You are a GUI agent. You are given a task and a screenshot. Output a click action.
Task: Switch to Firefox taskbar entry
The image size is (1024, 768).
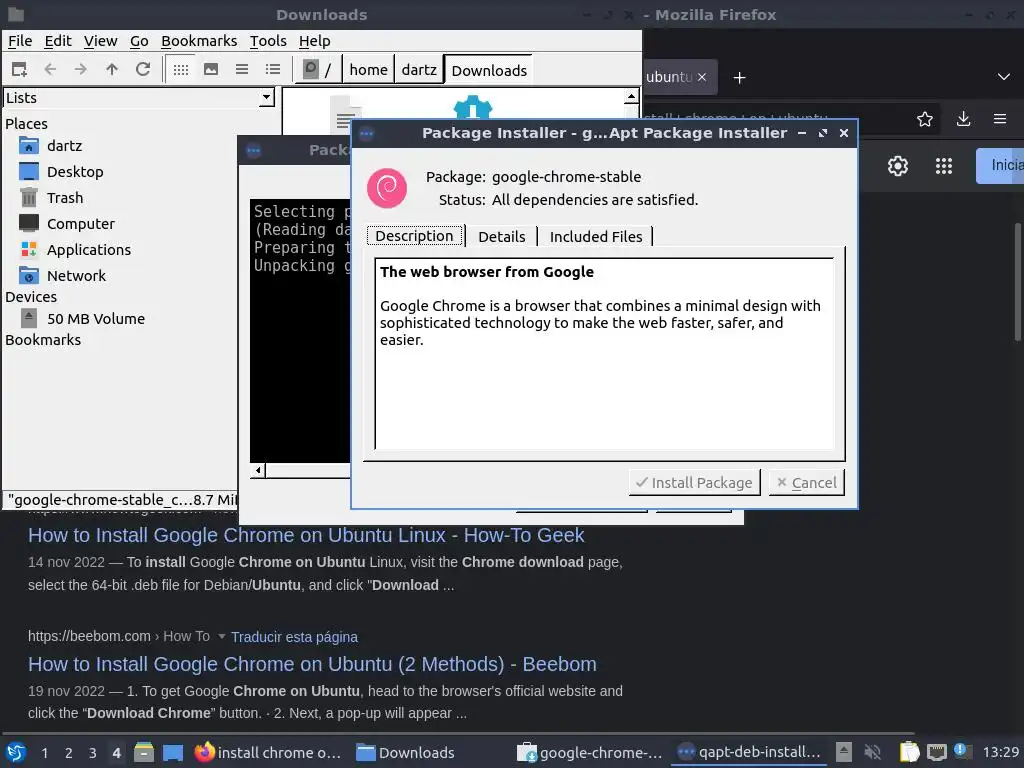pos(268,753)
